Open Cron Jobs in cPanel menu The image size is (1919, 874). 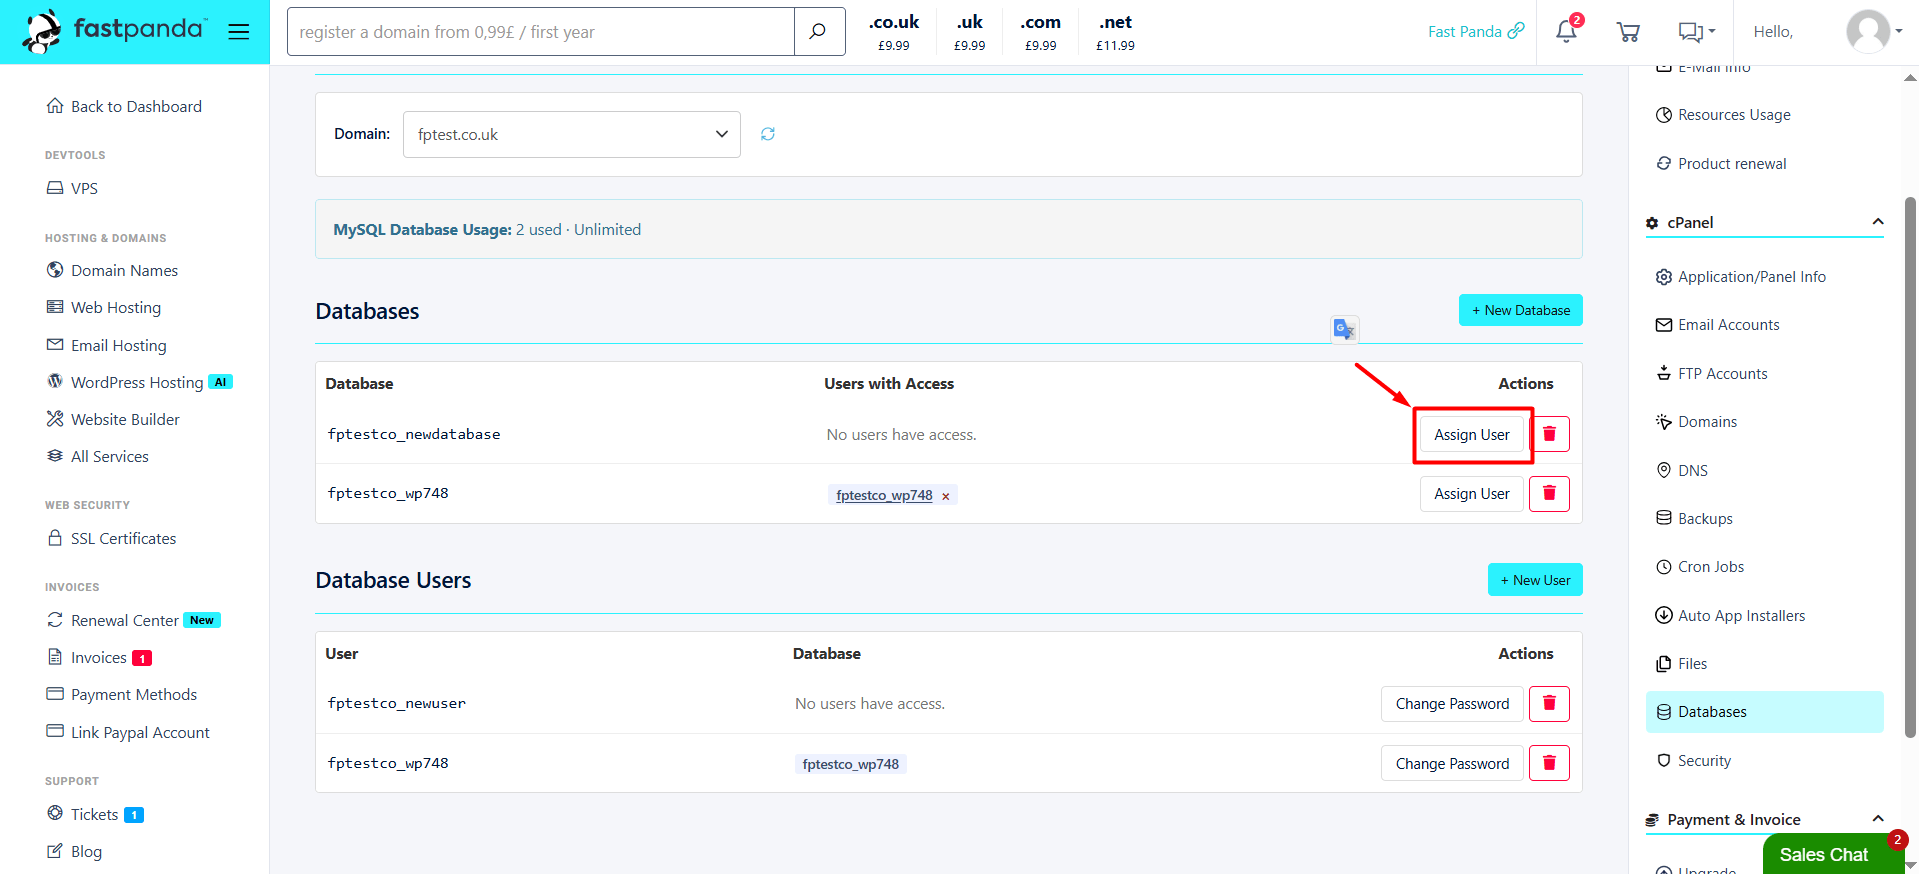pyautogui.click(x=1700, y=567)
